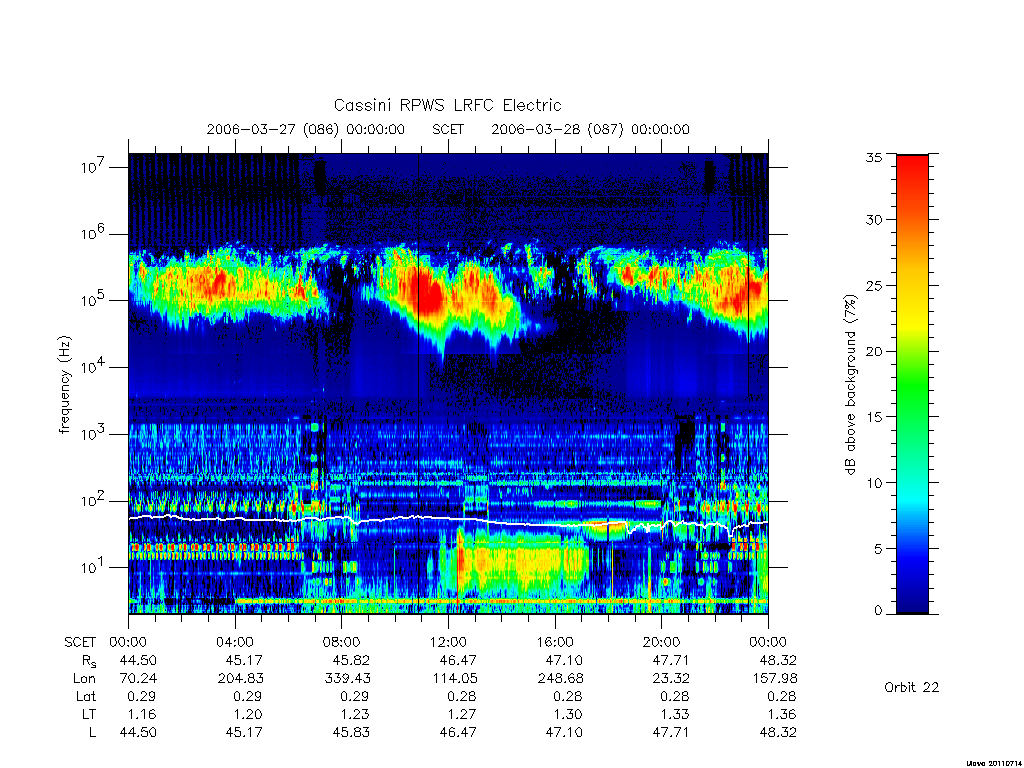Select the Lon value 114.05
Screen dimensions: 1024x768
point(456,679)
